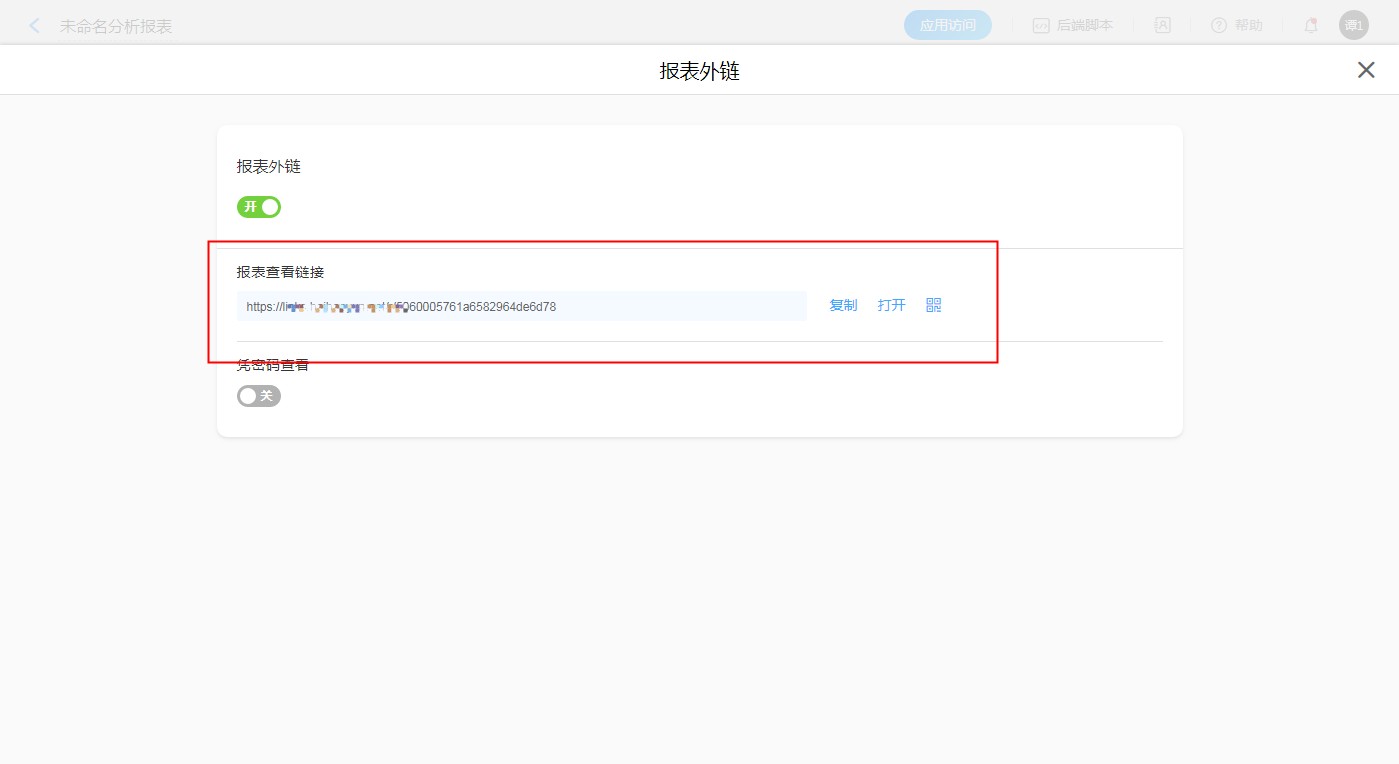Click the 报表查看链接 section label
1399x764 pixels.
click(280, 272)
